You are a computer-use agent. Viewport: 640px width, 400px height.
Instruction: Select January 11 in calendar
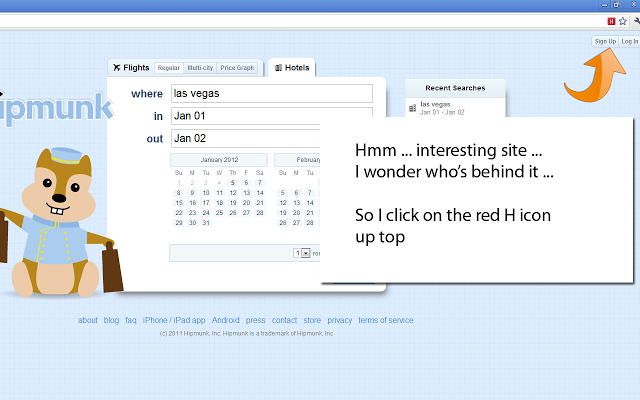point(219,193)
